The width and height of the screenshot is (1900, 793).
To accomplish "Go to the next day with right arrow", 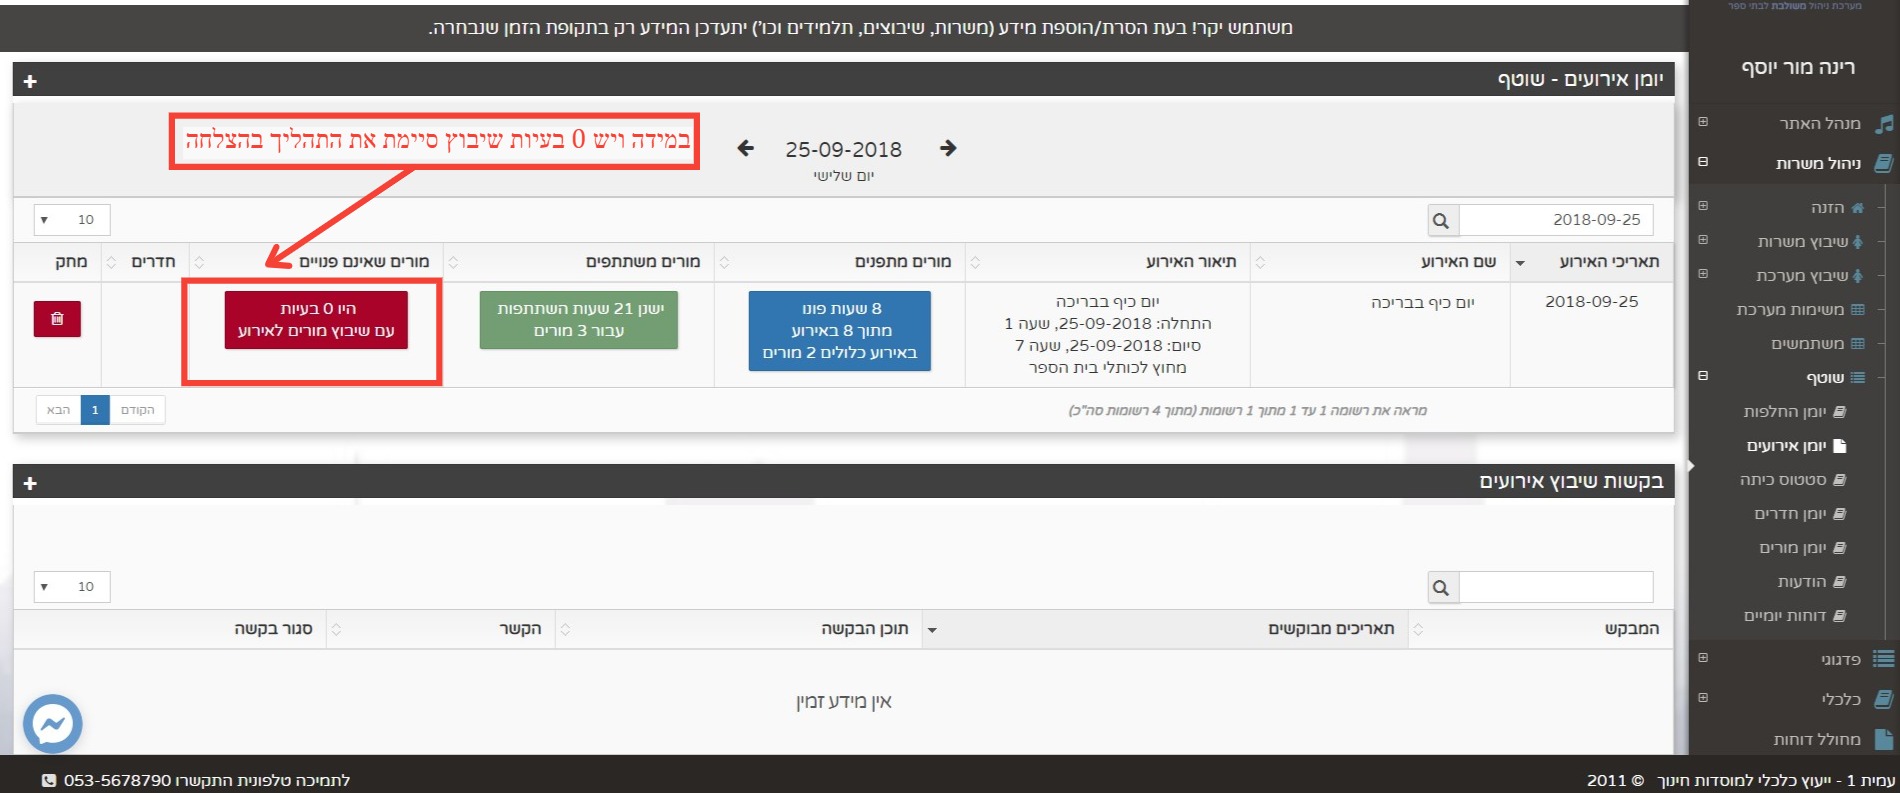I will (948, 148).
